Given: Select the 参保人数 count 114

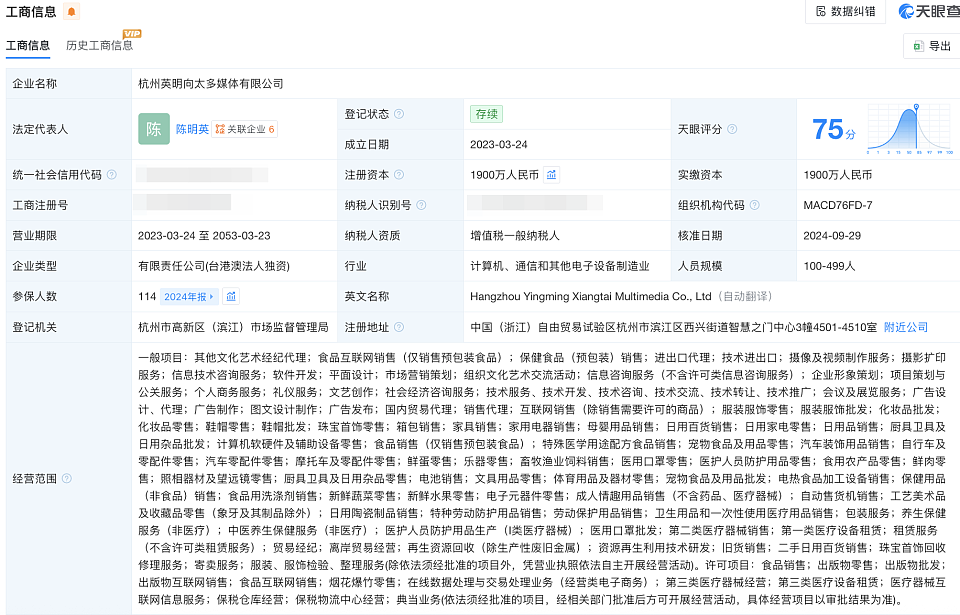Looking at the screenshot, I should coord(147,296).
